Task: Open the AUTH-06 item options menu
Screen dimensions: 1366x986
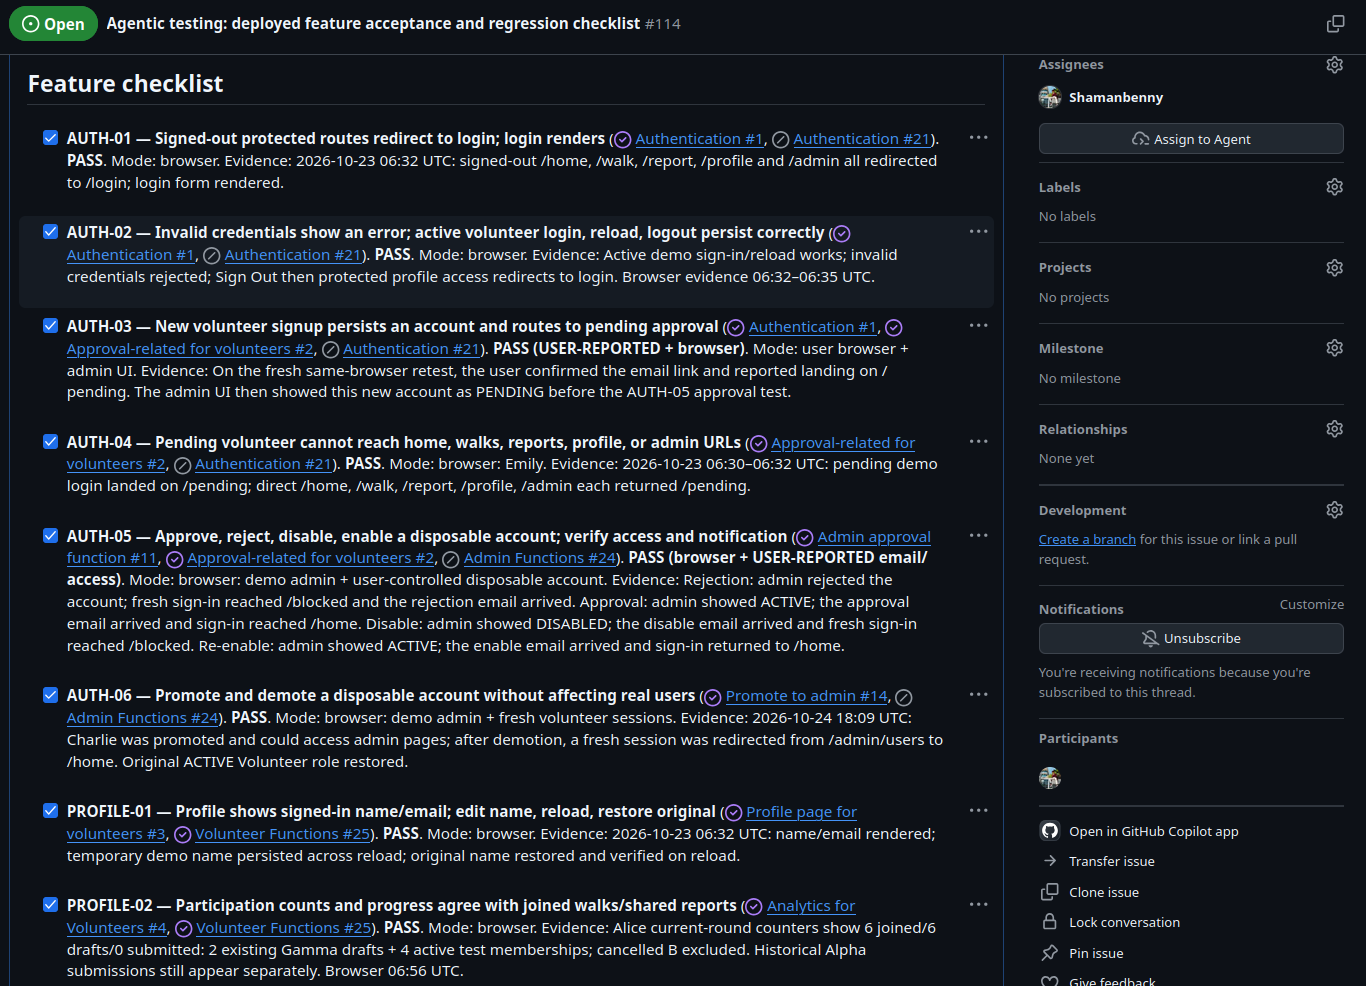Action: click(978, 695)
